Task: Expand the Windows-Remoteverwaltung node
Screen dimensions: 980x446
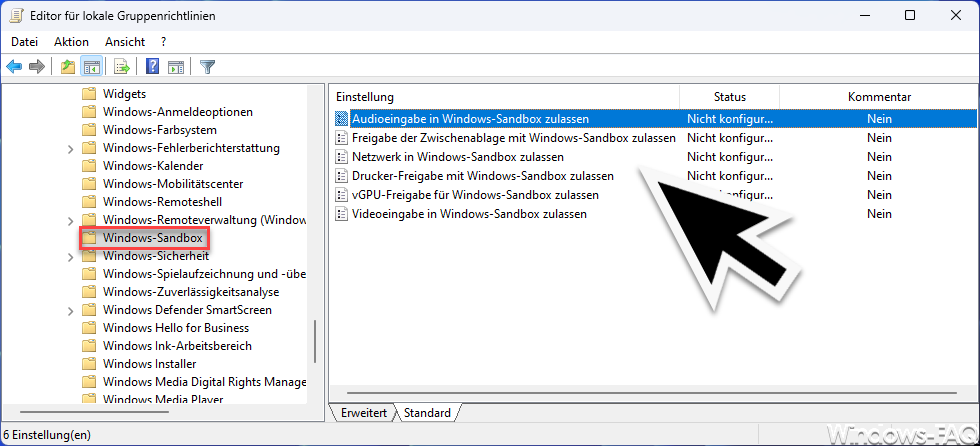Action: [x=71, y=221]
